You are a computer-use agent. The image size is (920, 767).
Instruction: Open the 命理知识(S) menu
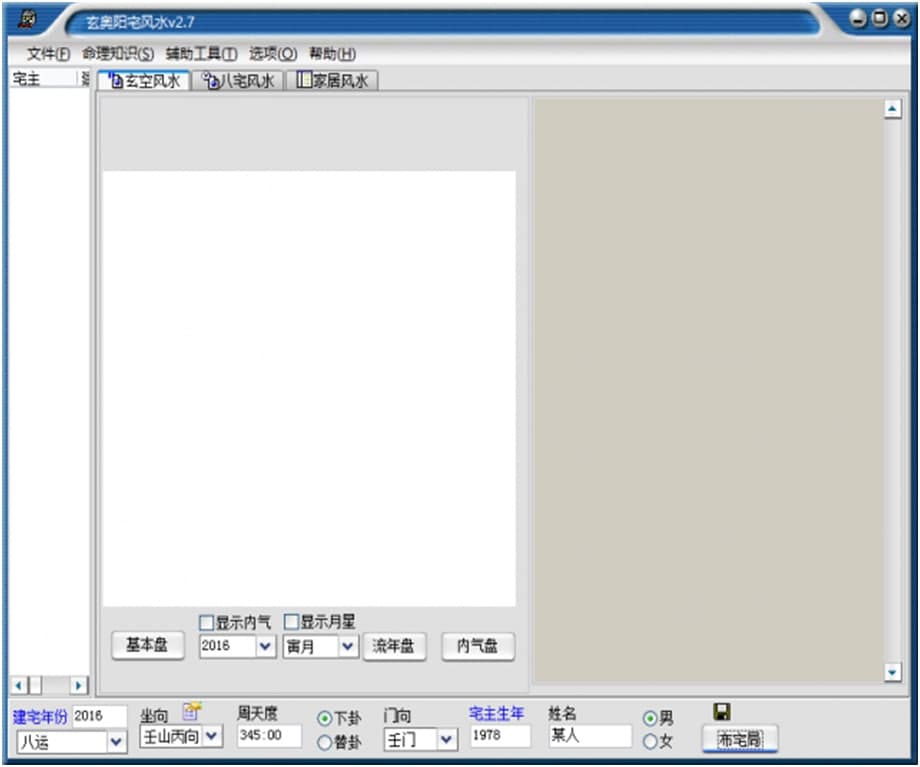[118, 54]
